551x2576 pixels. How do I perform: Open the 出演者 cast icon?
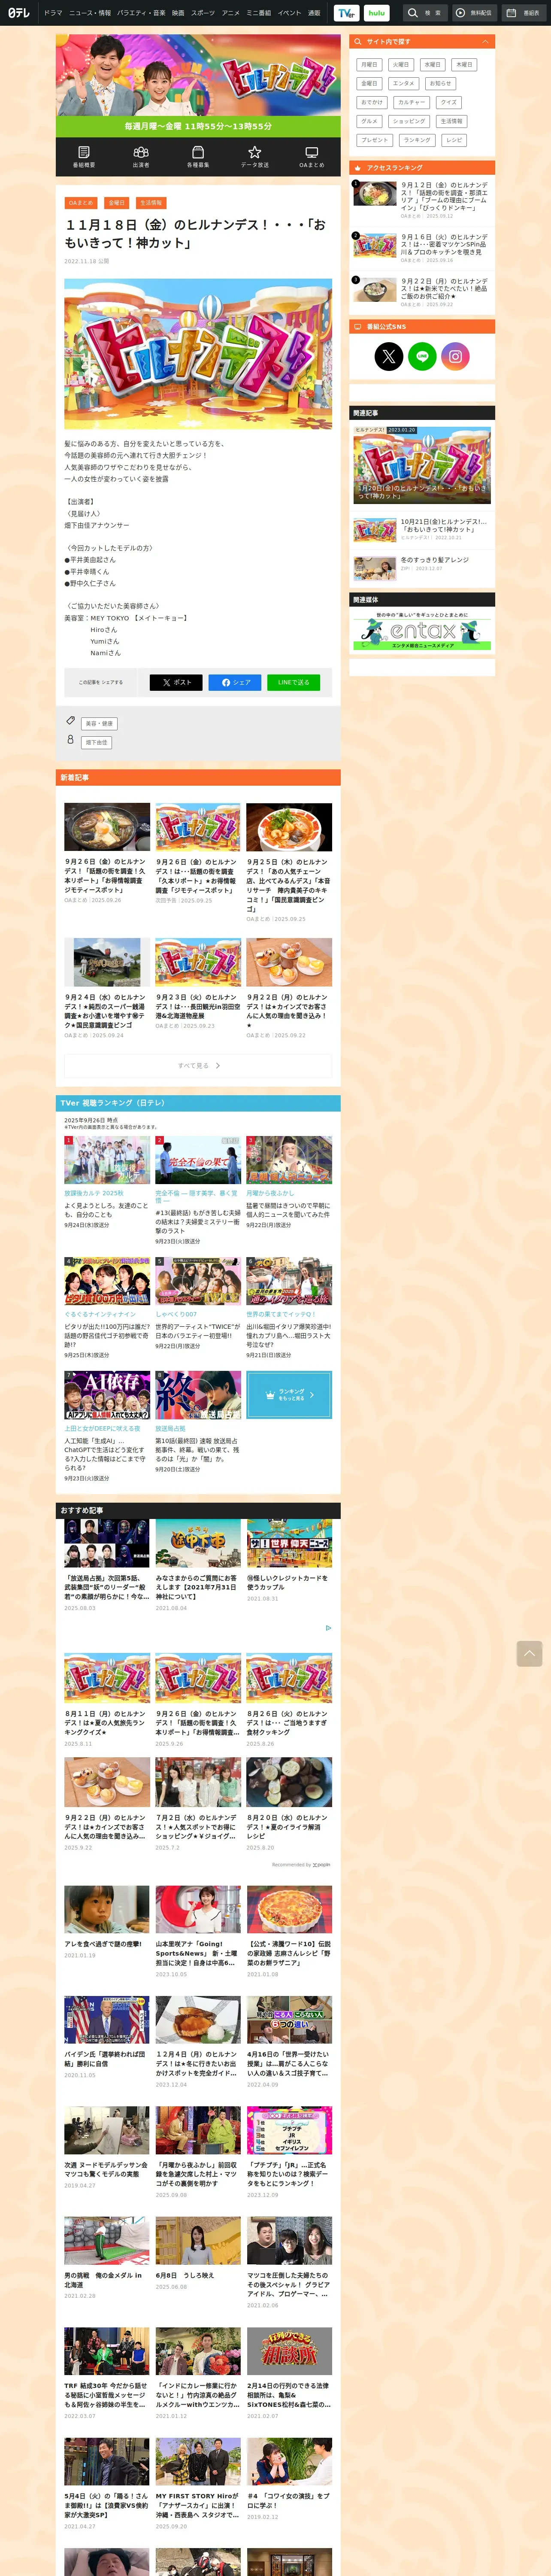click(x=141, y=157)
